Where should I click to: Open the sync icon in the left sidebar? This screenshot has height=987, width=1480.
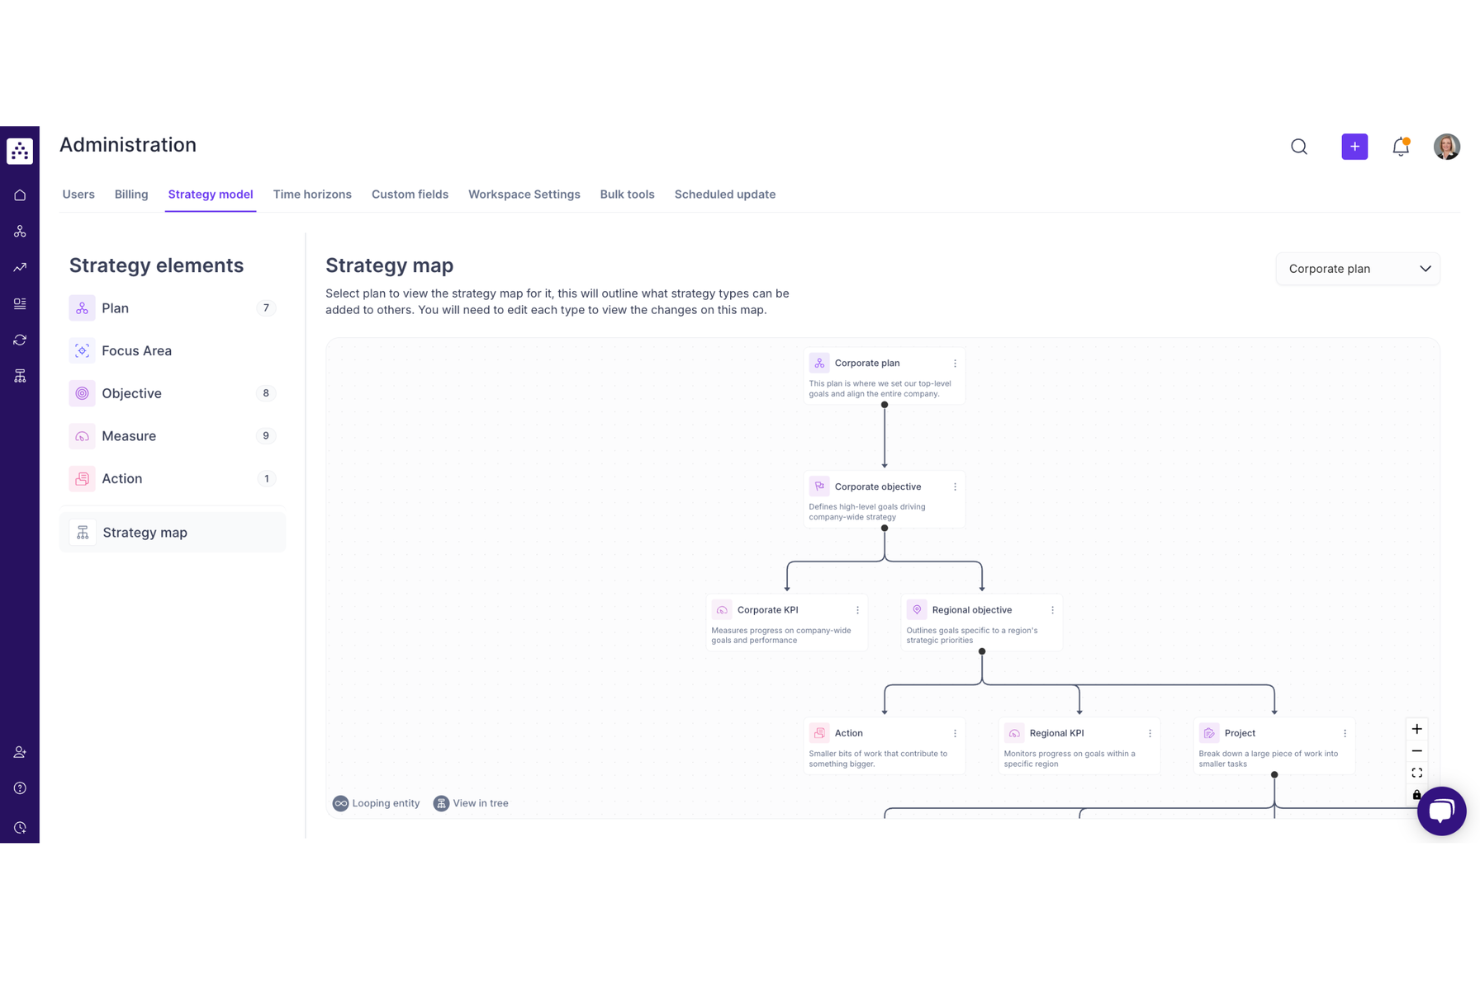[x=19, y=339]
